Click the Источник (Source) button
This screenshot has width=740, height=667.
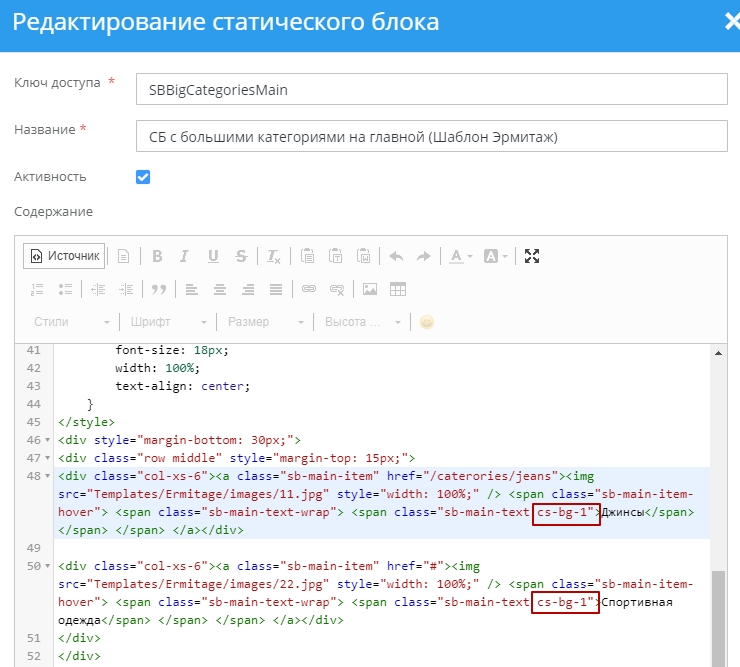65,256
